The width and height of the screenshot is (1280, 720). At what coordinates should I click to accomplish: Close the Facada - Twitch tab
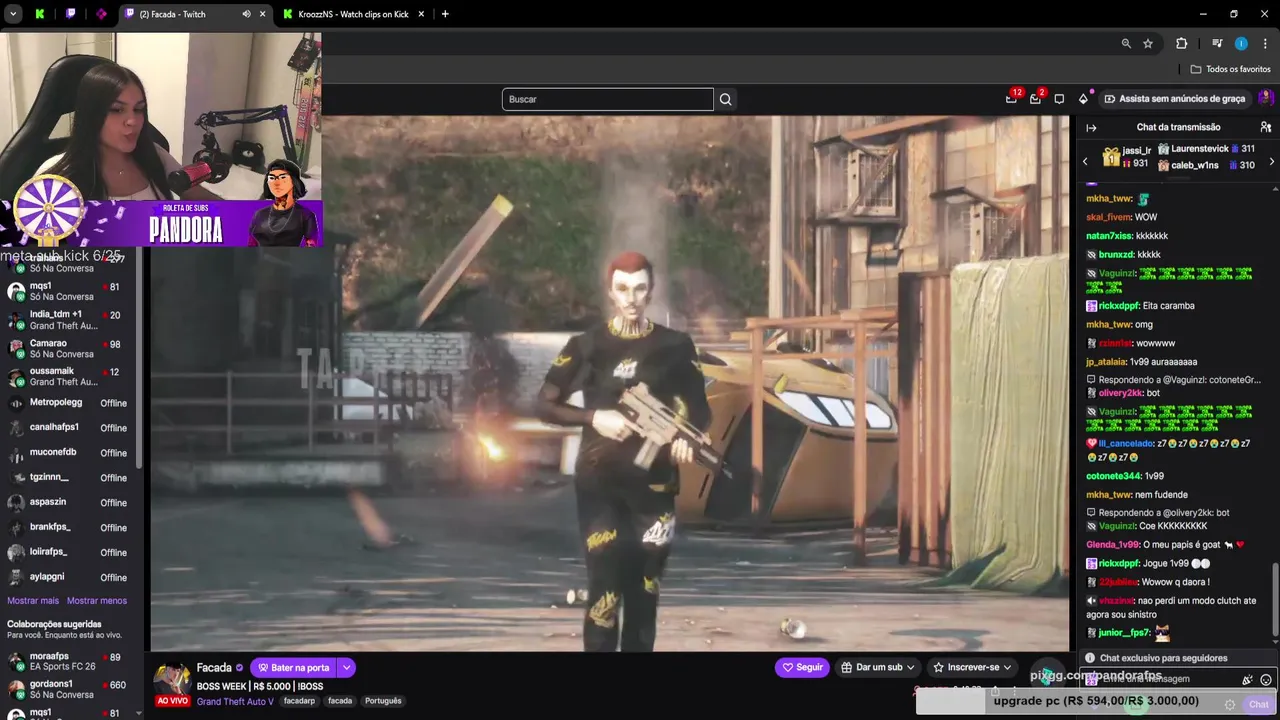[x=263, y=14]
